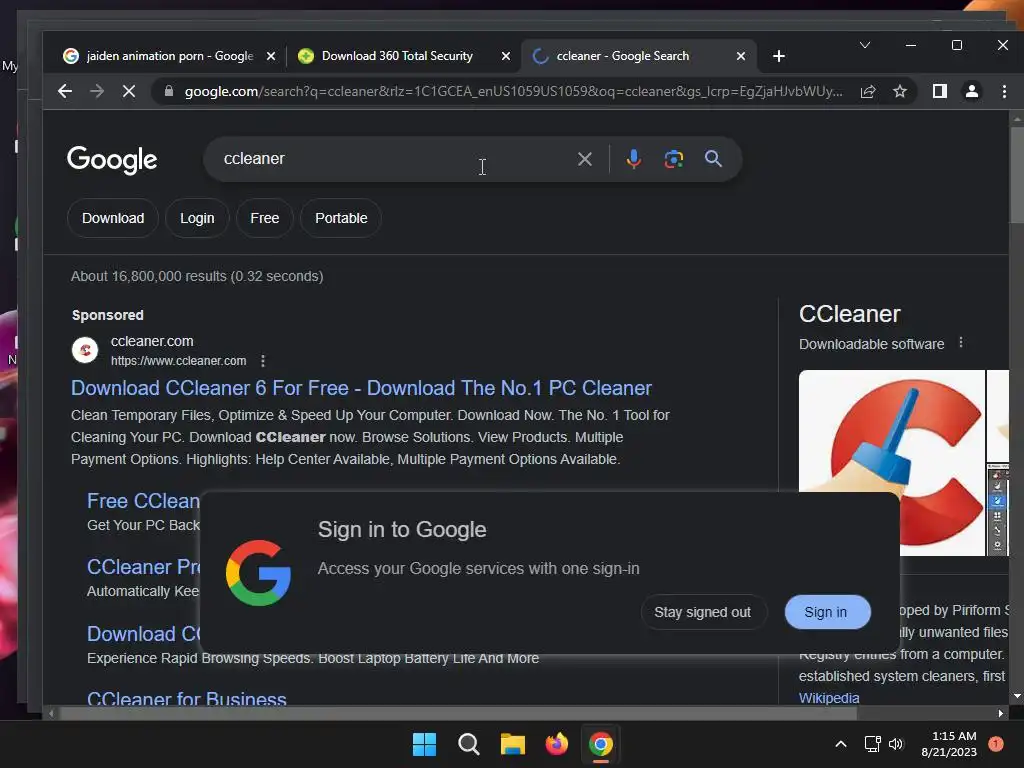This screenshot has width=1024, height=768.
Task: Open taskbar Search
Action: pos(468,744)
